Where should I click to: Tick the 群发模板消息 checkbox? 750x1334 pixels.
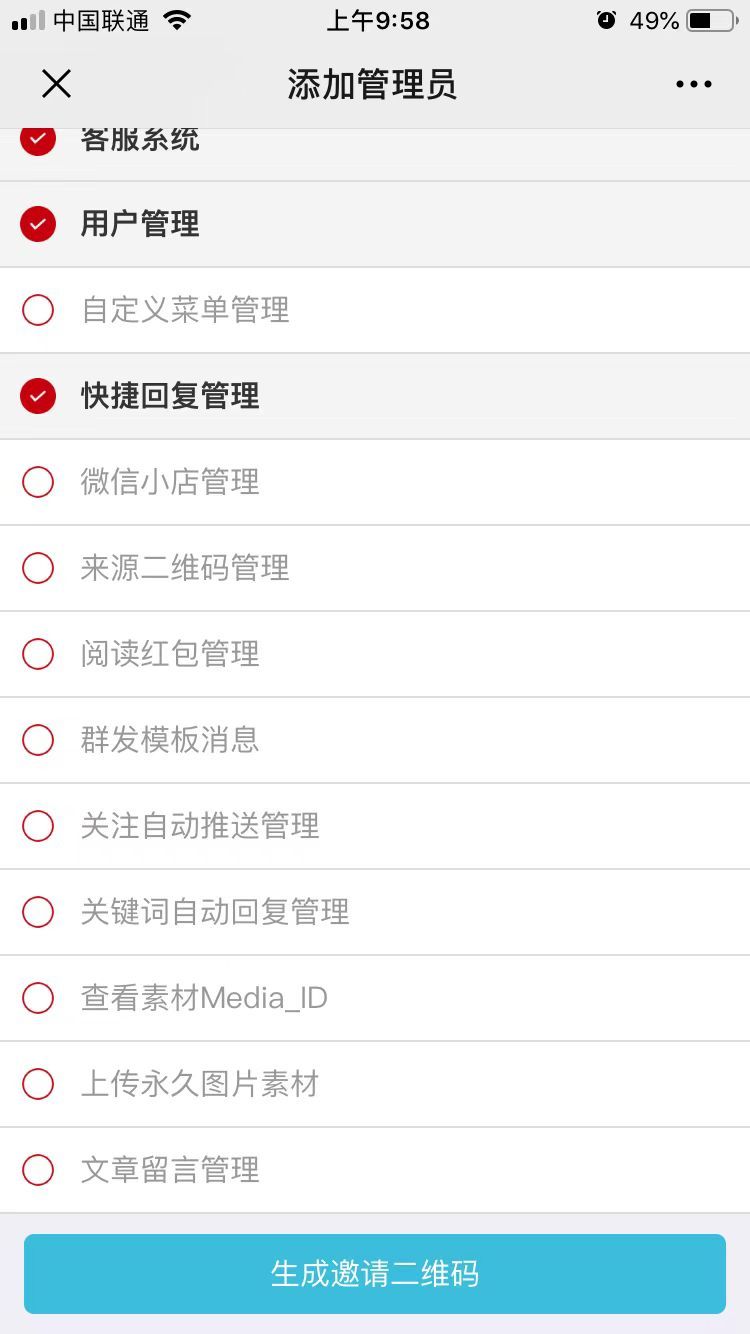coord(38,740)
